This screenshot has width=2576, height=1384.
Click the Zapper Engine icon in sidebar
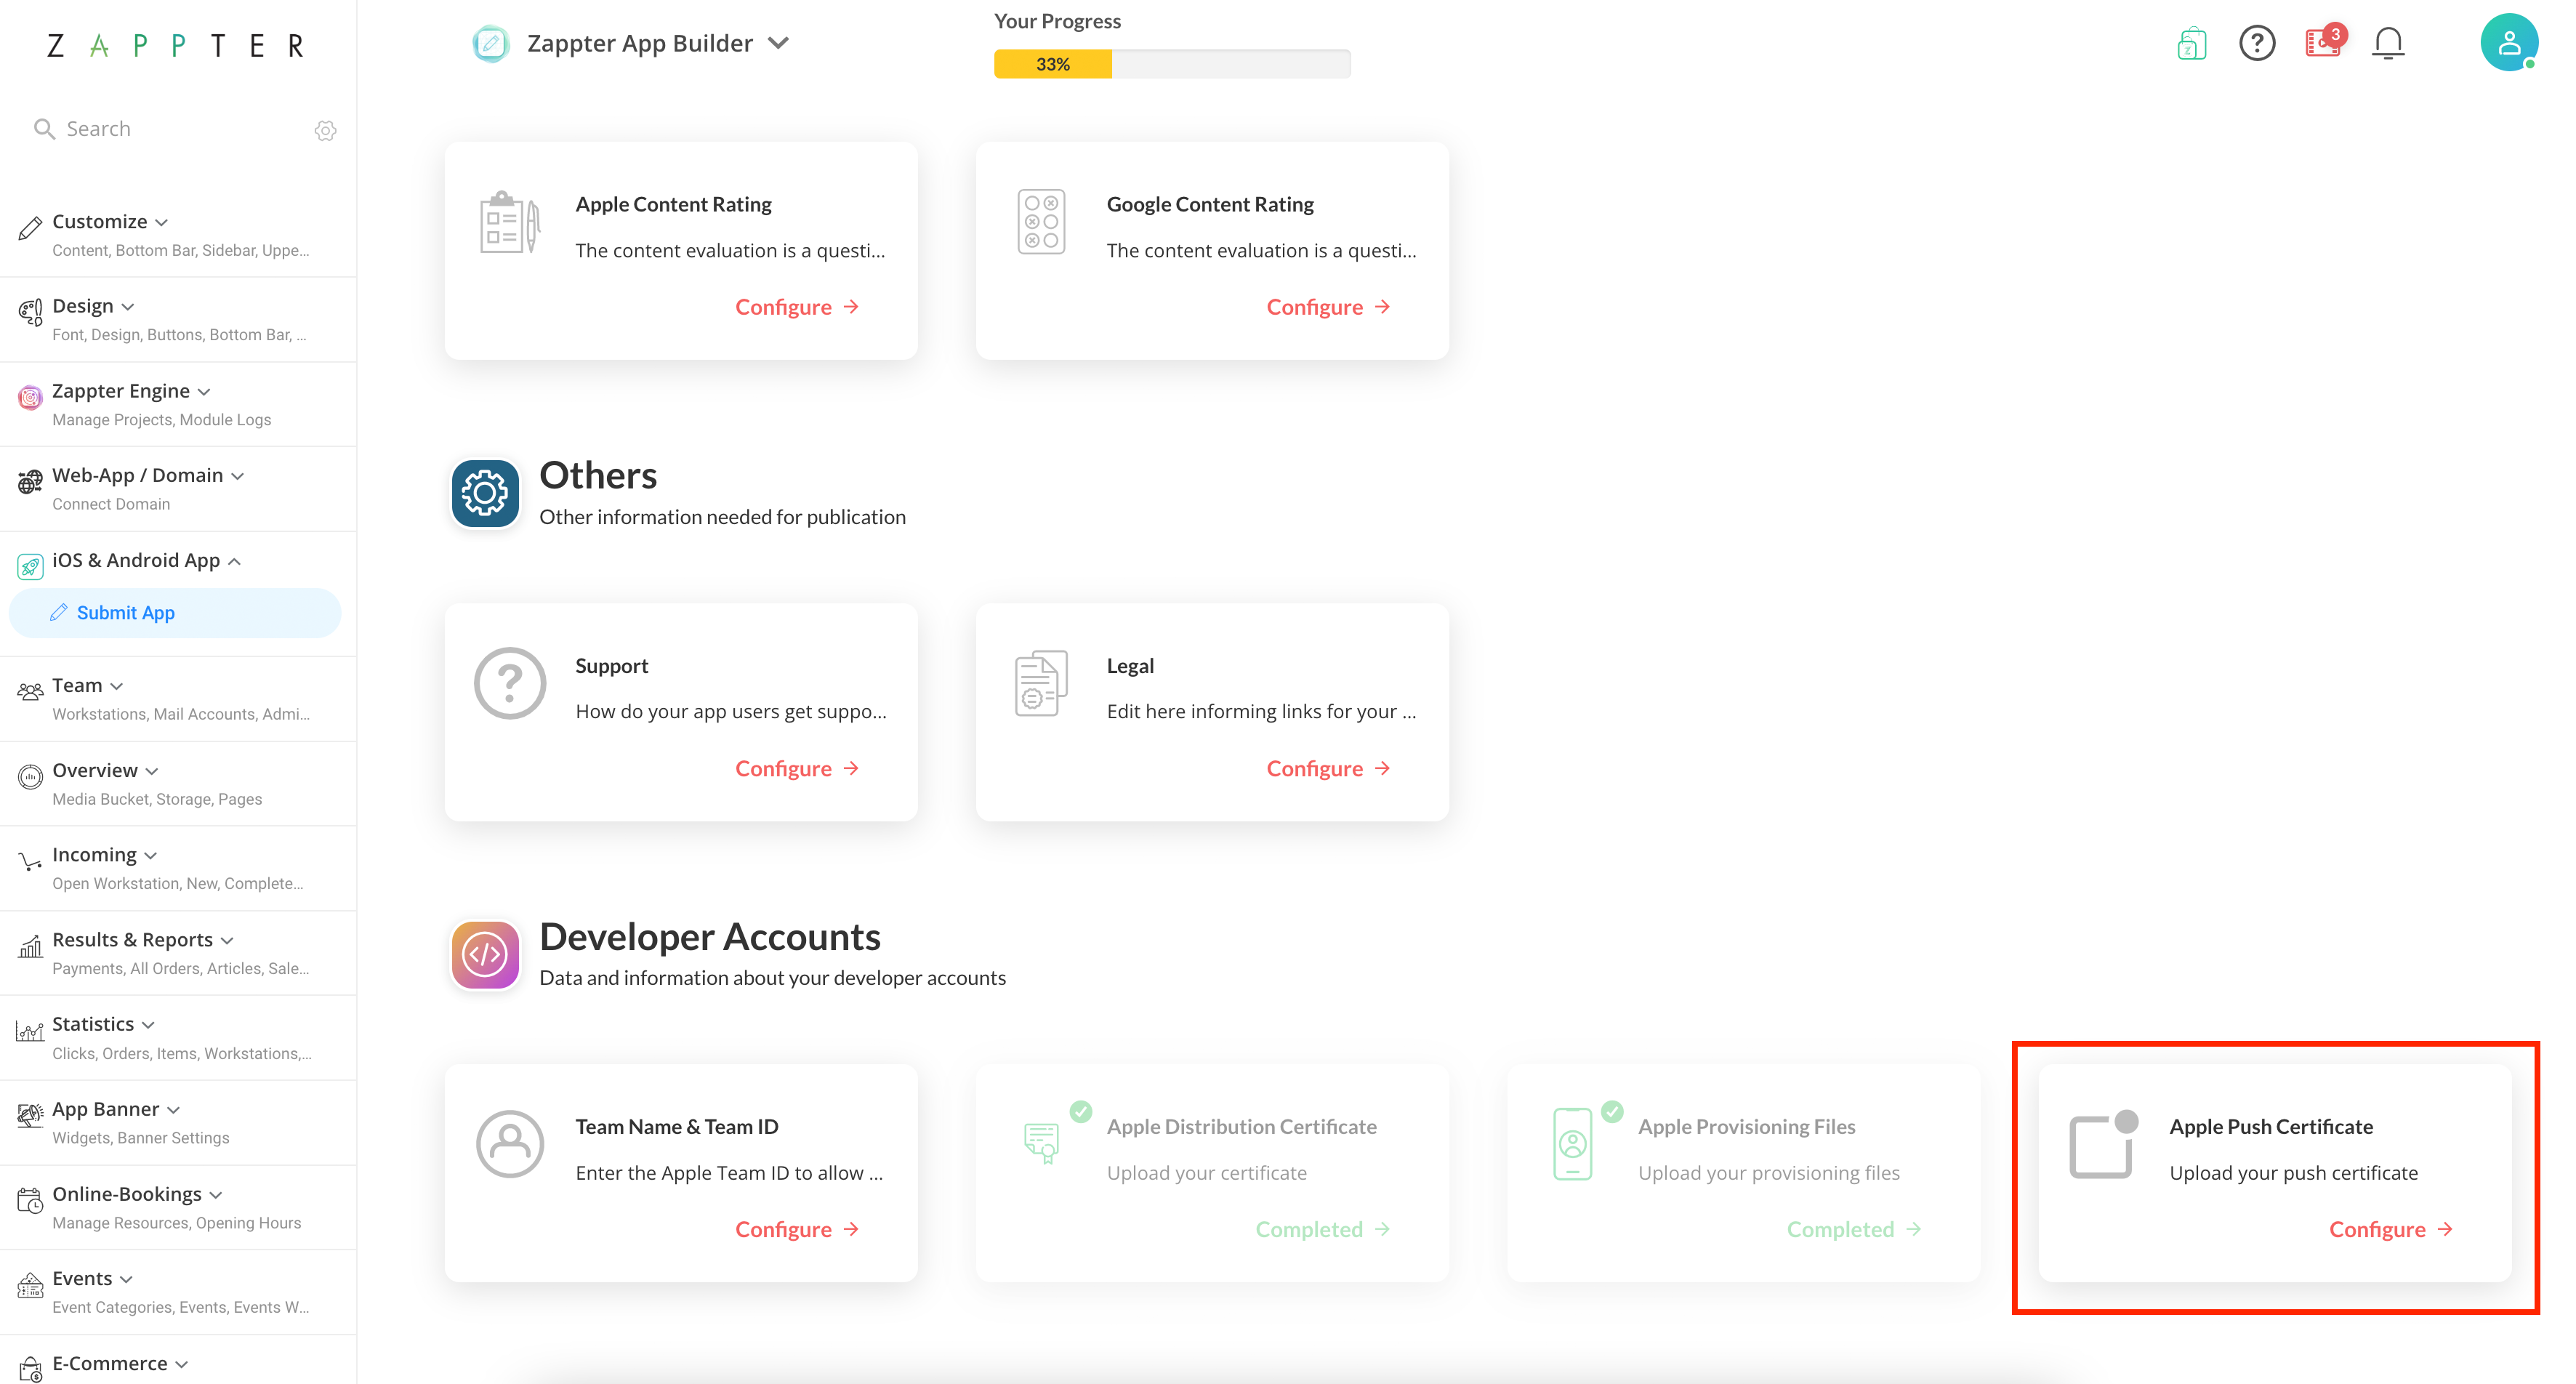coord(30,398)
